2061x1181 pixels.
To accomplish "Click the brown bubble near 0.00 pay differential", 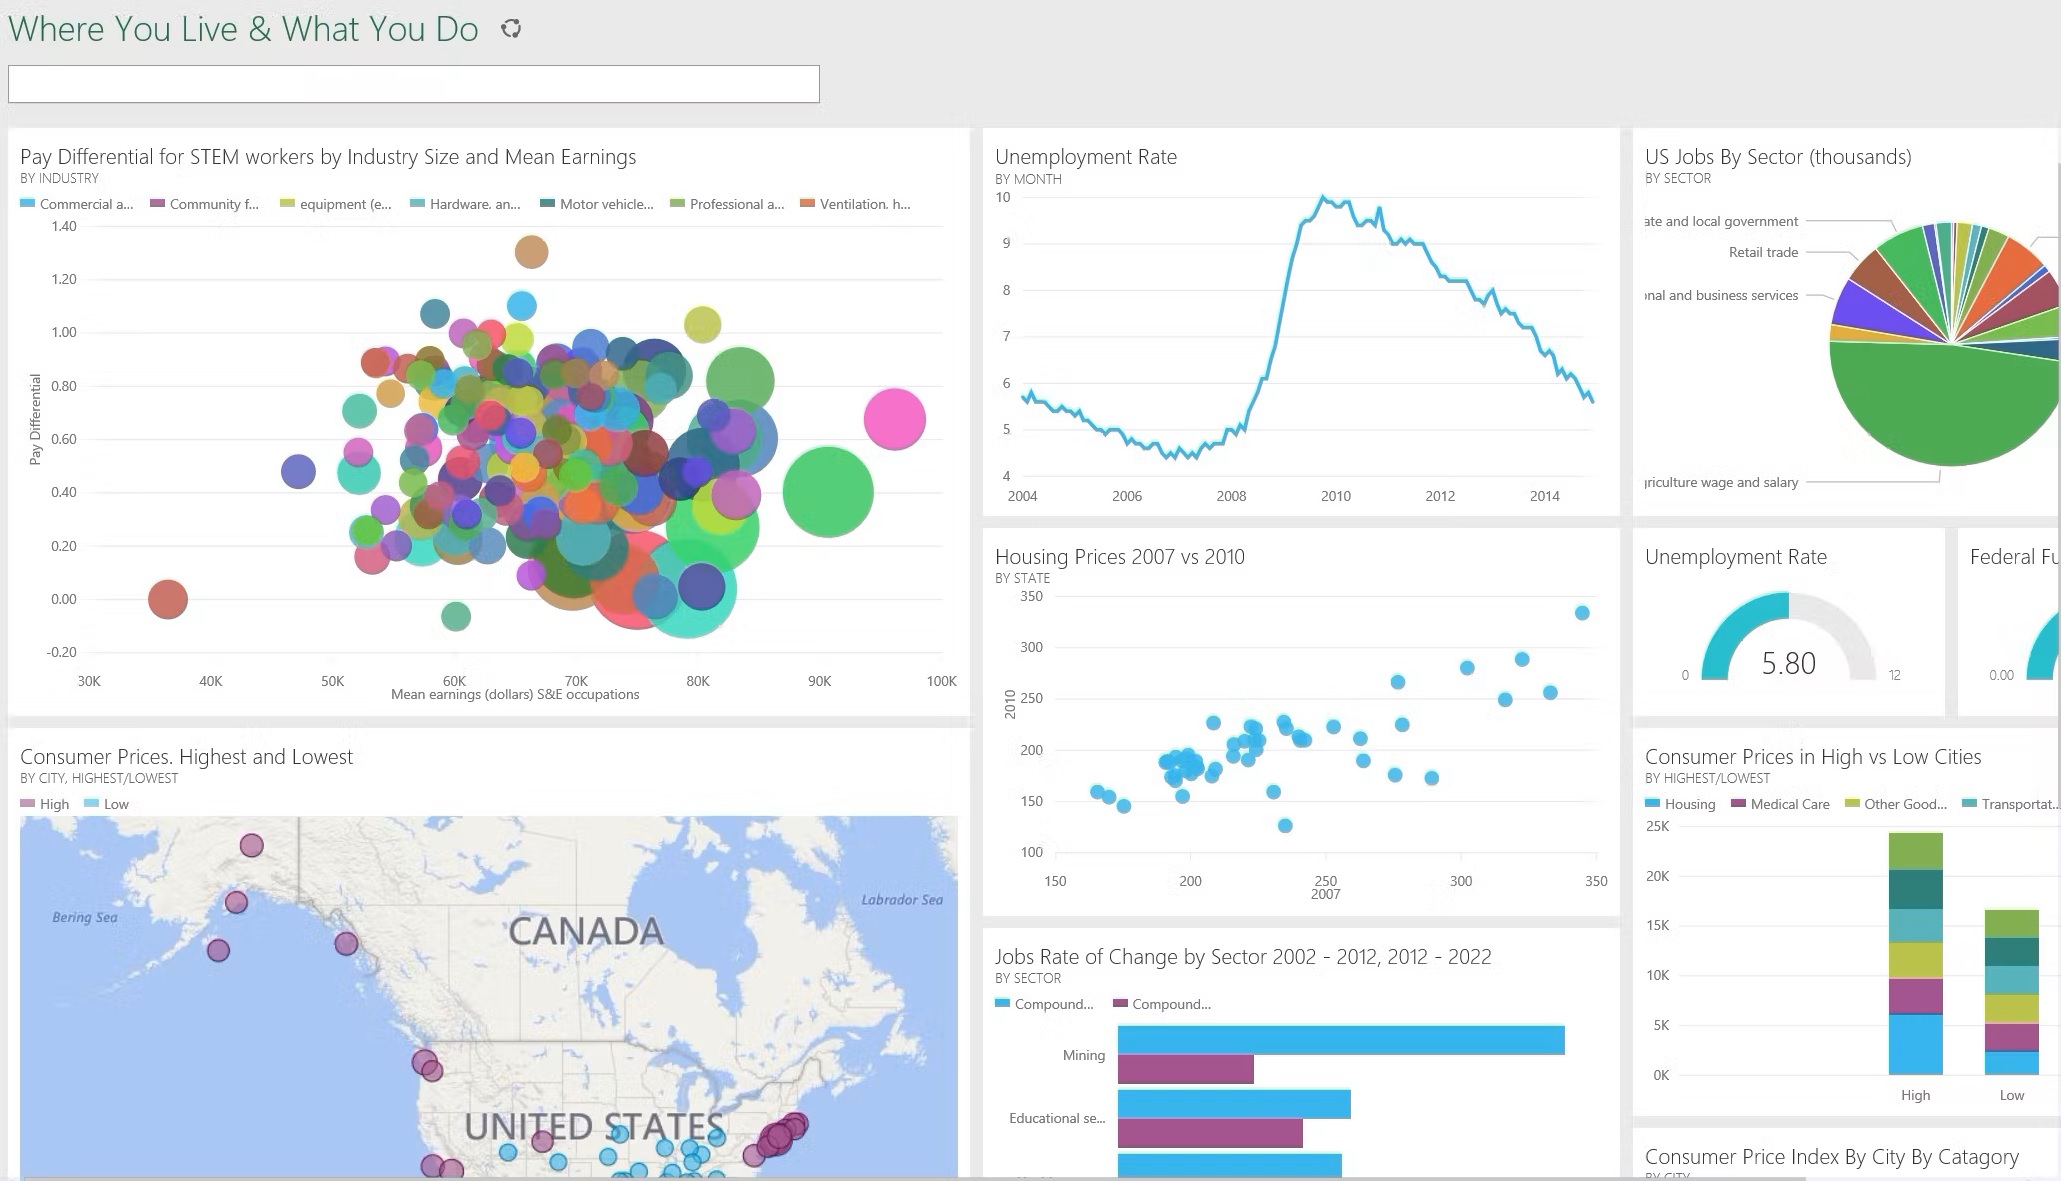I will point(168,600).
